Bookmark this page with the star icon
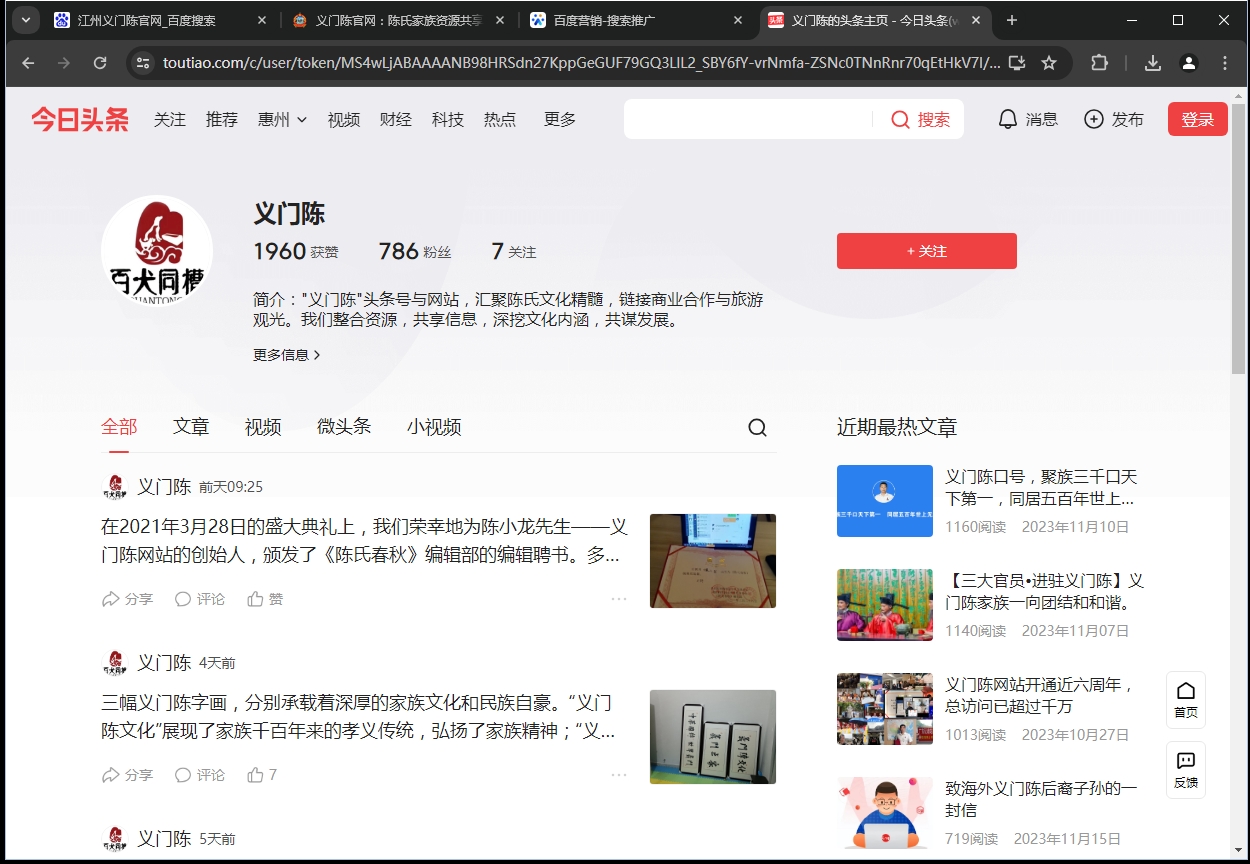This screenshot has width=1250, height=864. 1049,63
